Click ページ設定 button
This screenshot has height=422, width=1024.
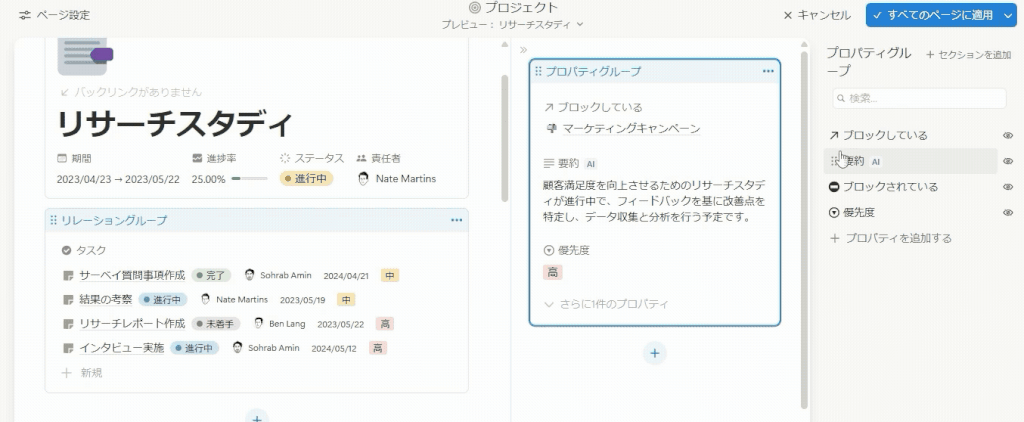(x=54, y=14)
